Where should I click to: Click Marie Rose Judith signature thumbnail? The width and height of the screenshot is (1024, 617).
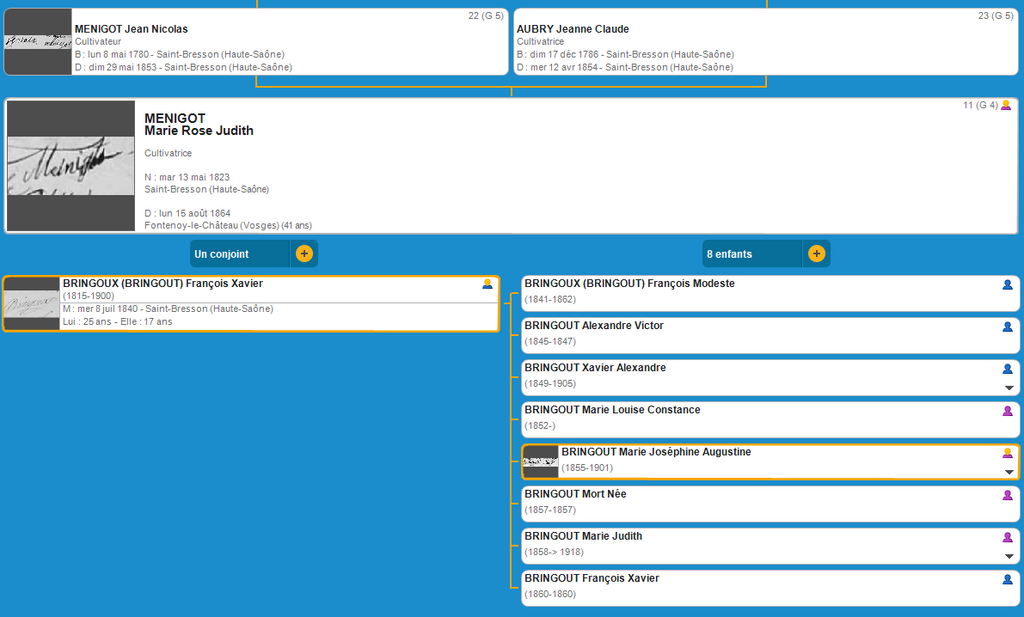[x=71, y=166]
